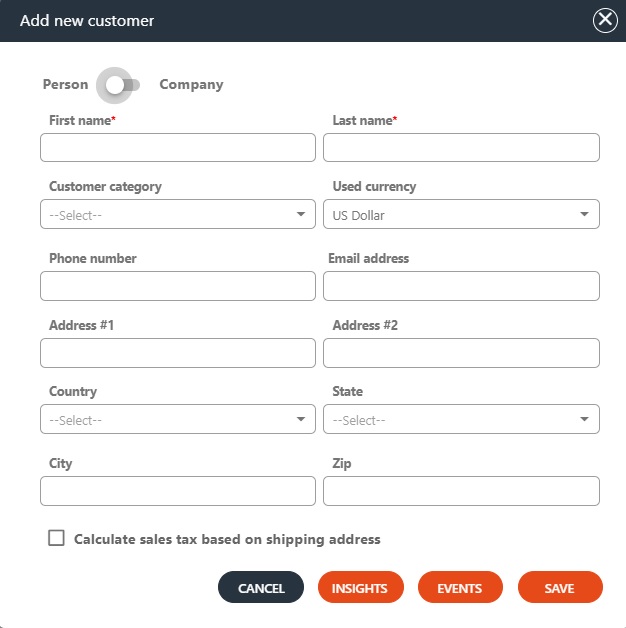
Task: Open the Country dropdown list
Action: pyautogui.click(x=178, y=419)
